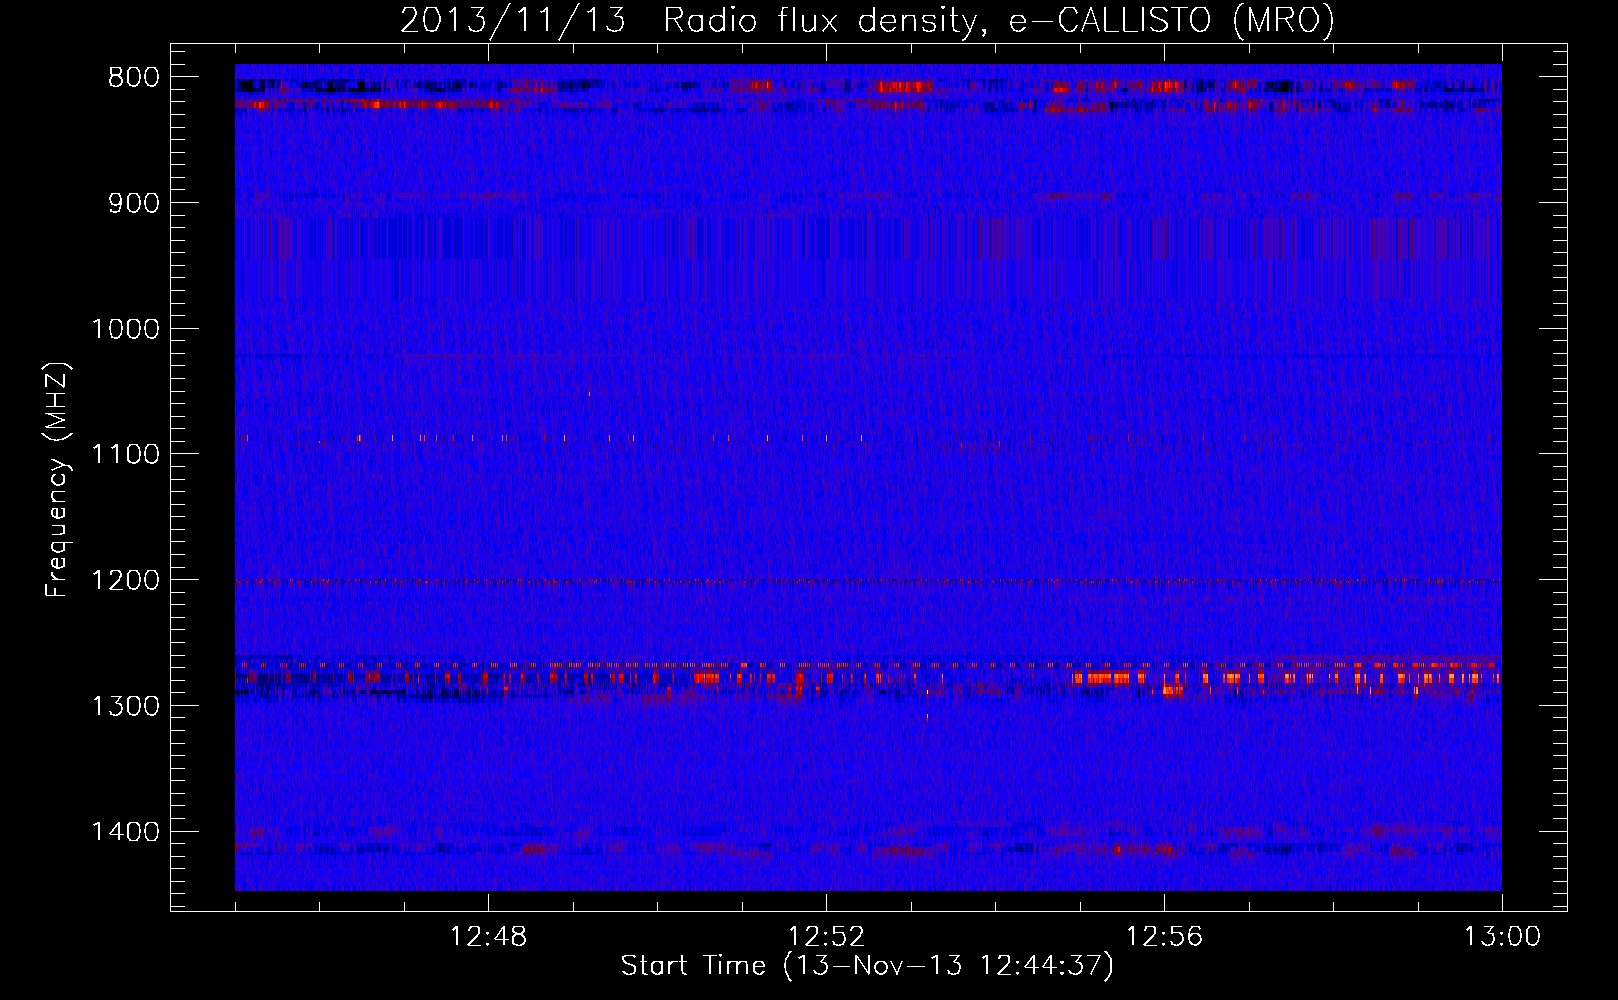1618x1000 pixels.
Task: Click the 'Start Time (13-Nov-13 12:44:37)' label
Action: point(867,966)
